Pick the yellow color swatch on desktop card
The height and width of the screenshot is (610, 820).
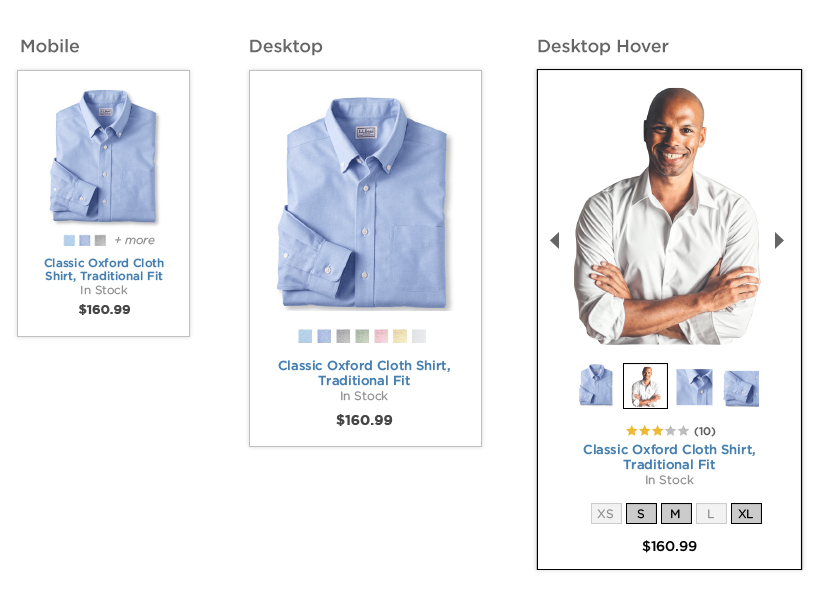pyautogui.click(x=400, y=336)
